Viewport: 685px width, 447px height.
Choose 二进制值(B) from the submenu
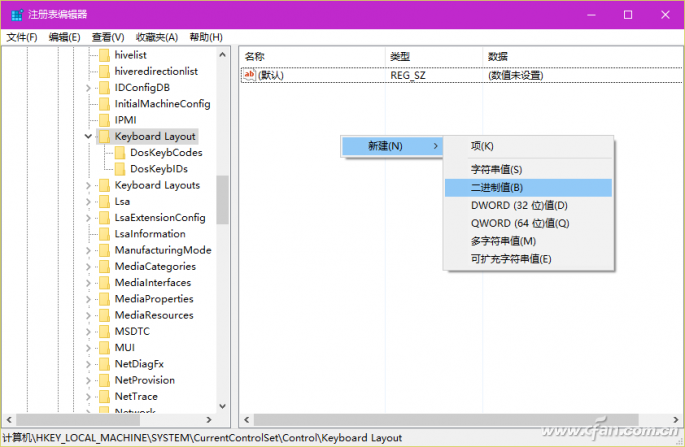point(528,187)
